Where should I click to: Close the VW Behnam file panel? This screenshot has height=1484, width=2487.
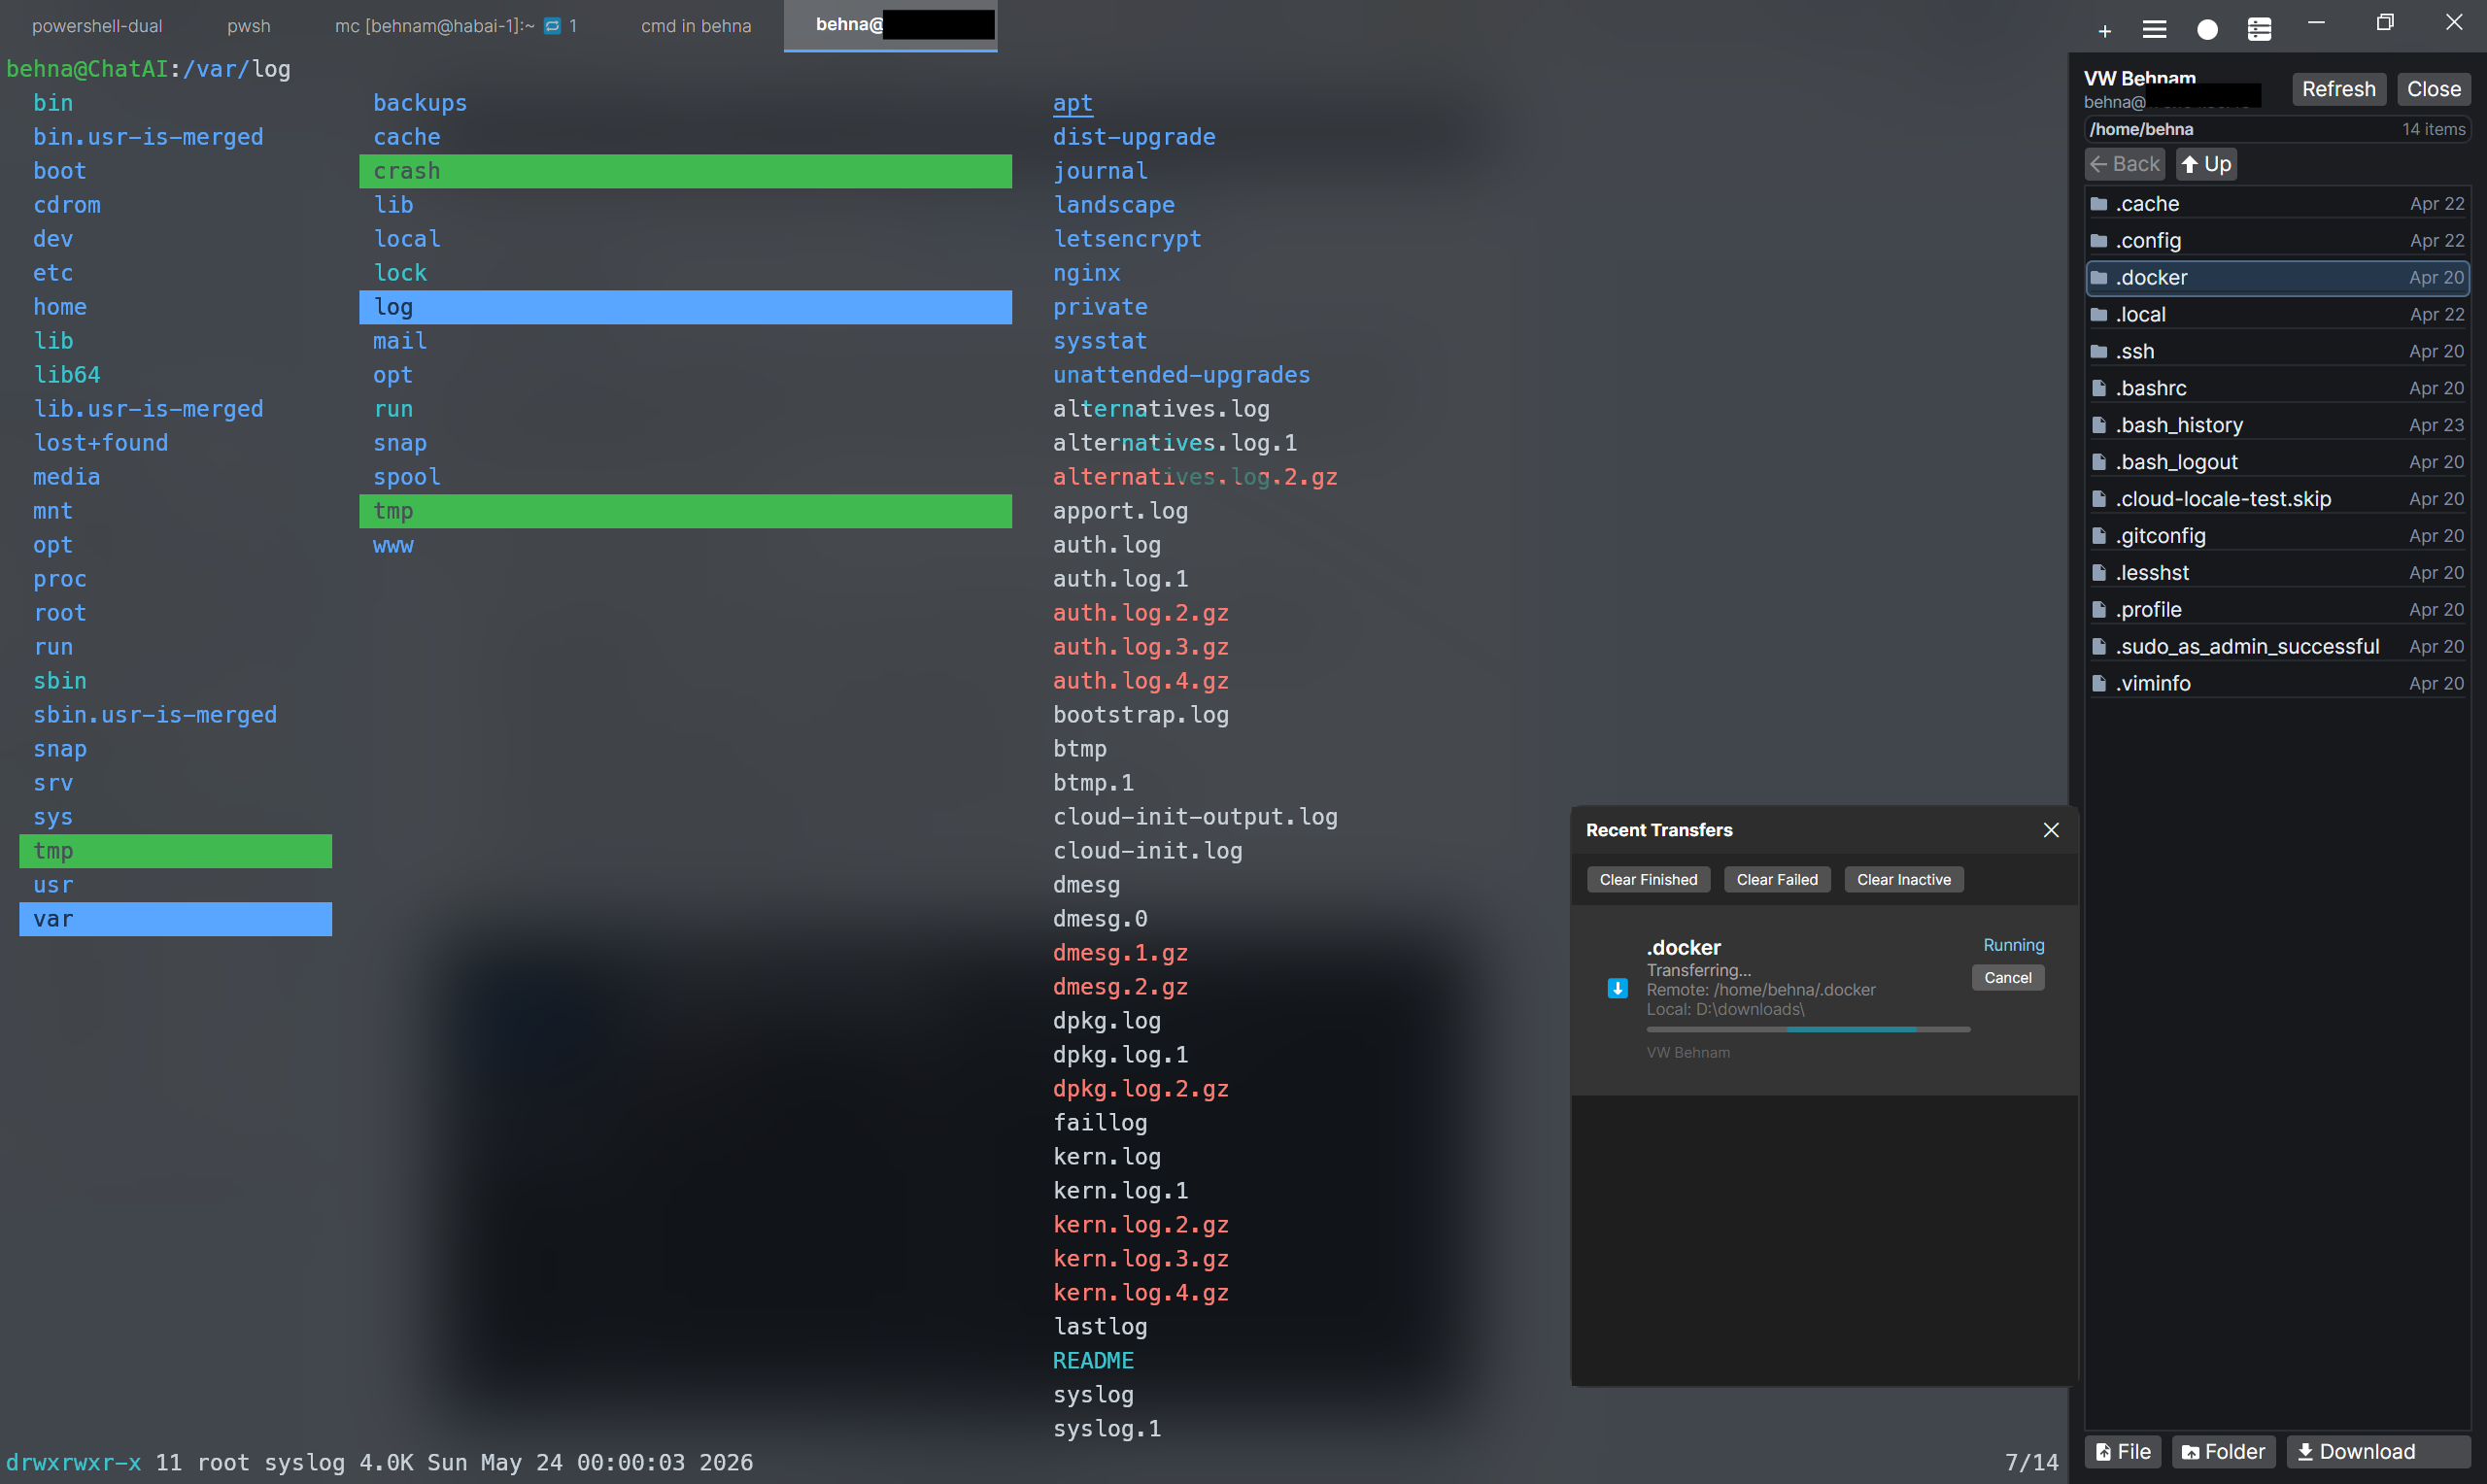[2433, 89]
